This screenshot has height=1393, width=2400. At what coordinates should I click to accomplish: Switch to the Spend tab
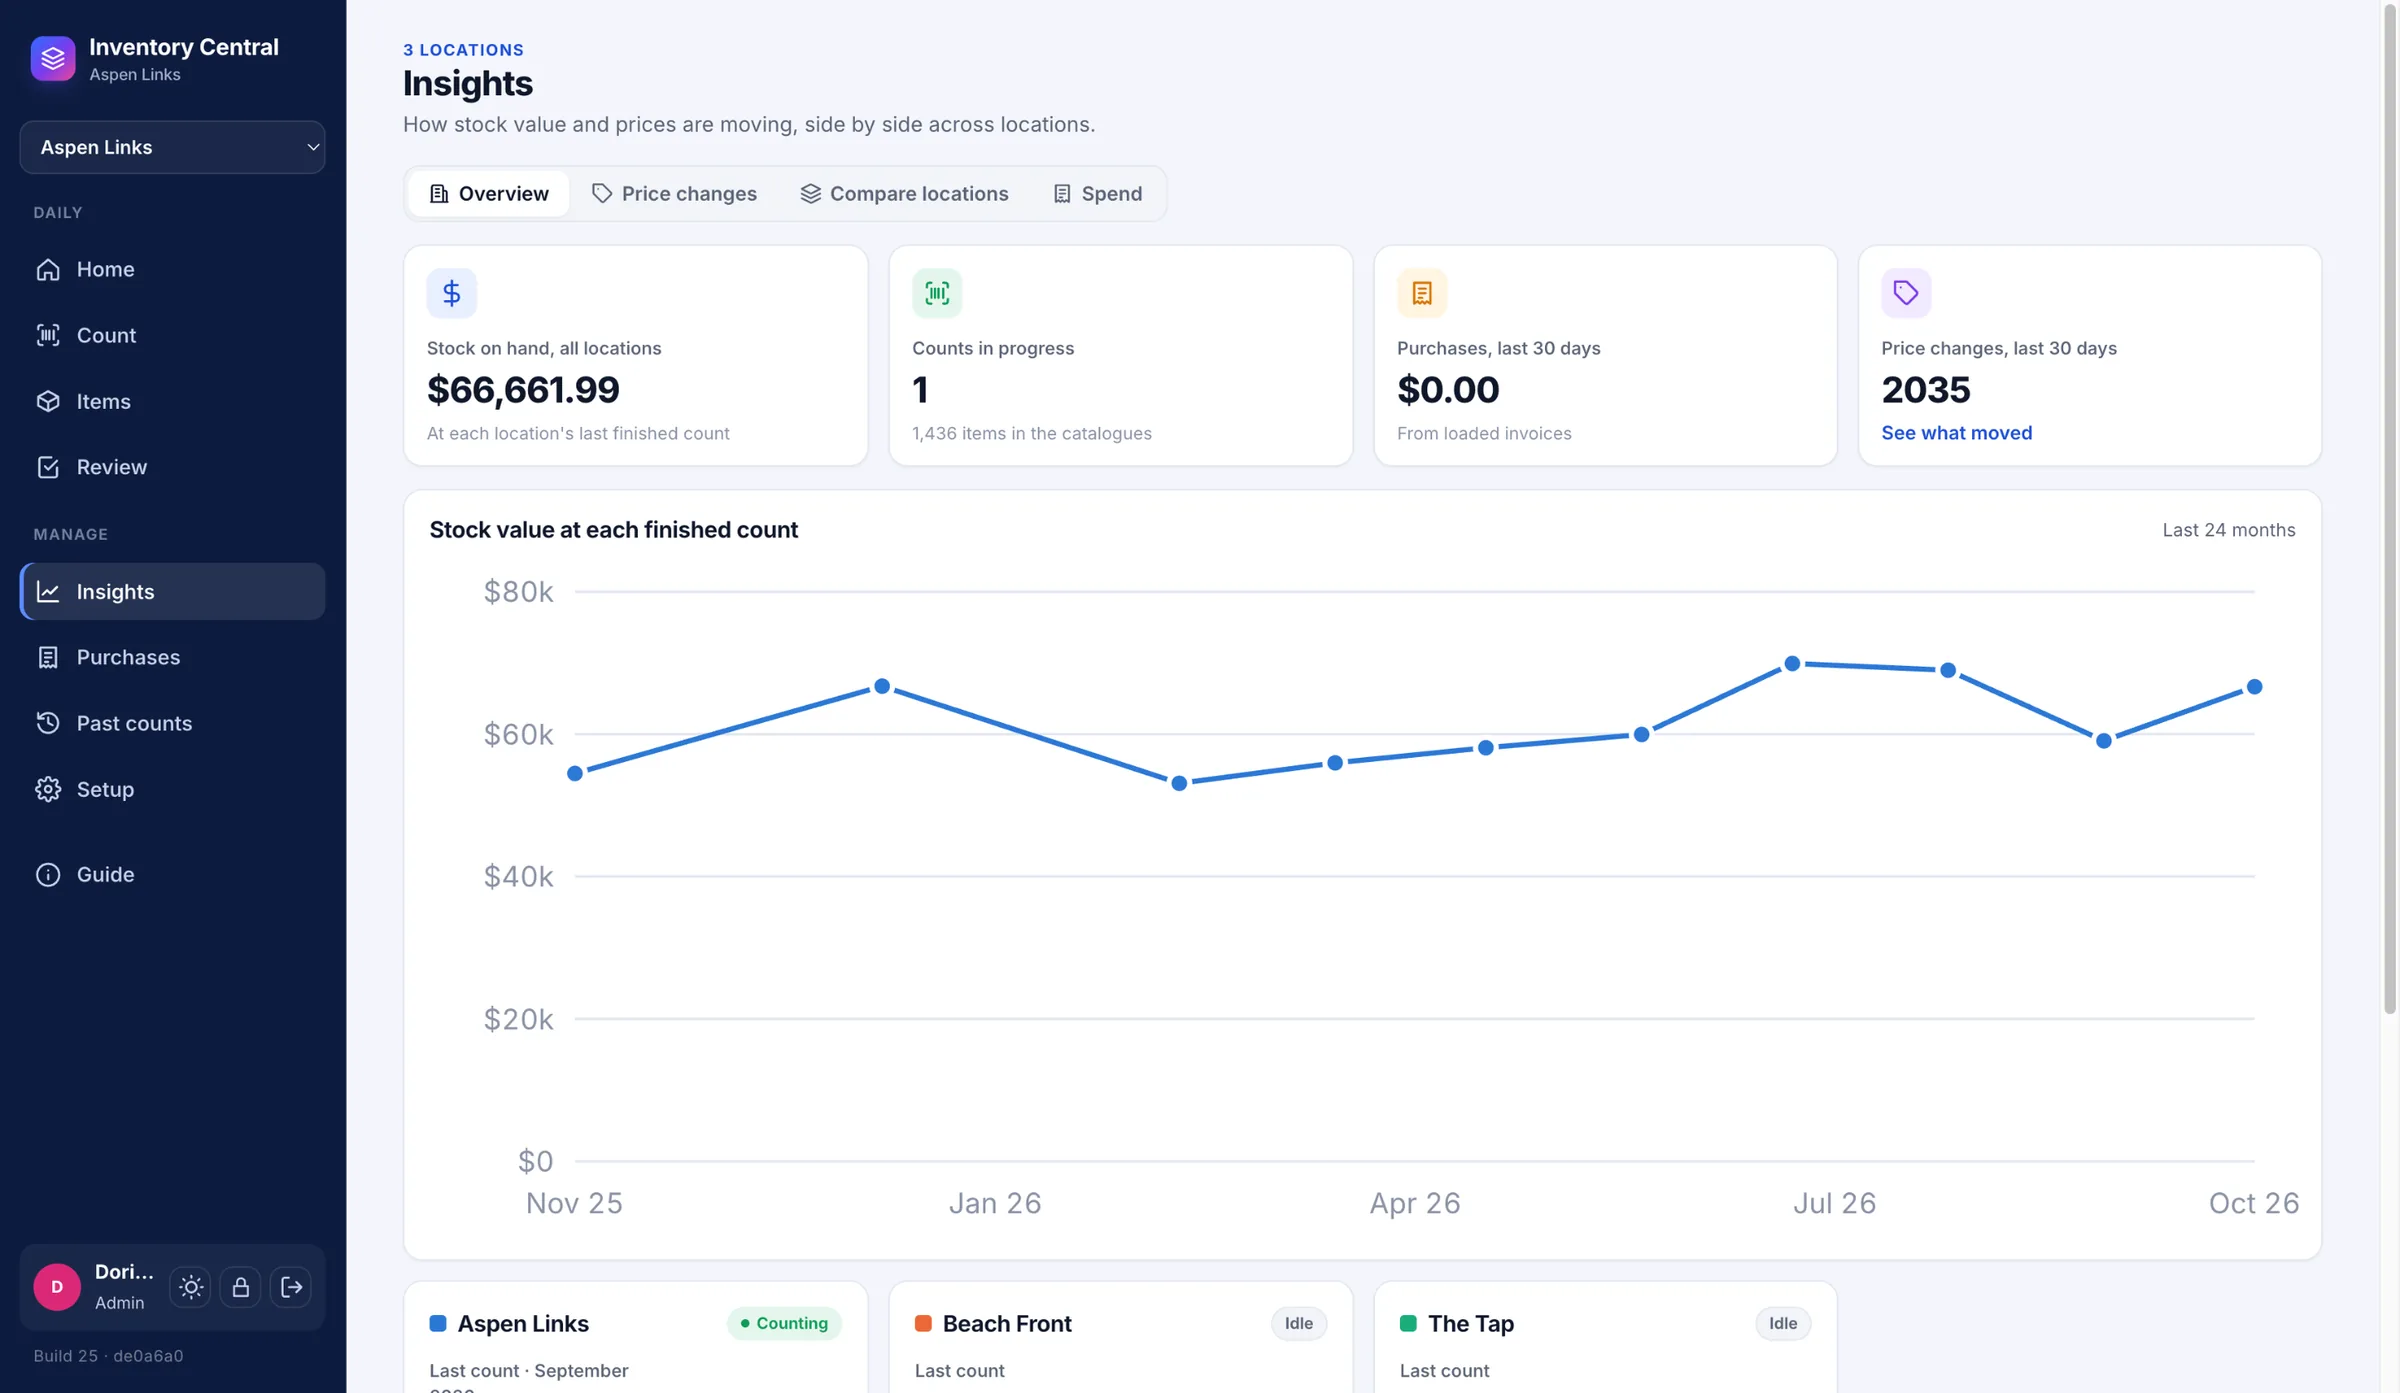point(1097,193)
